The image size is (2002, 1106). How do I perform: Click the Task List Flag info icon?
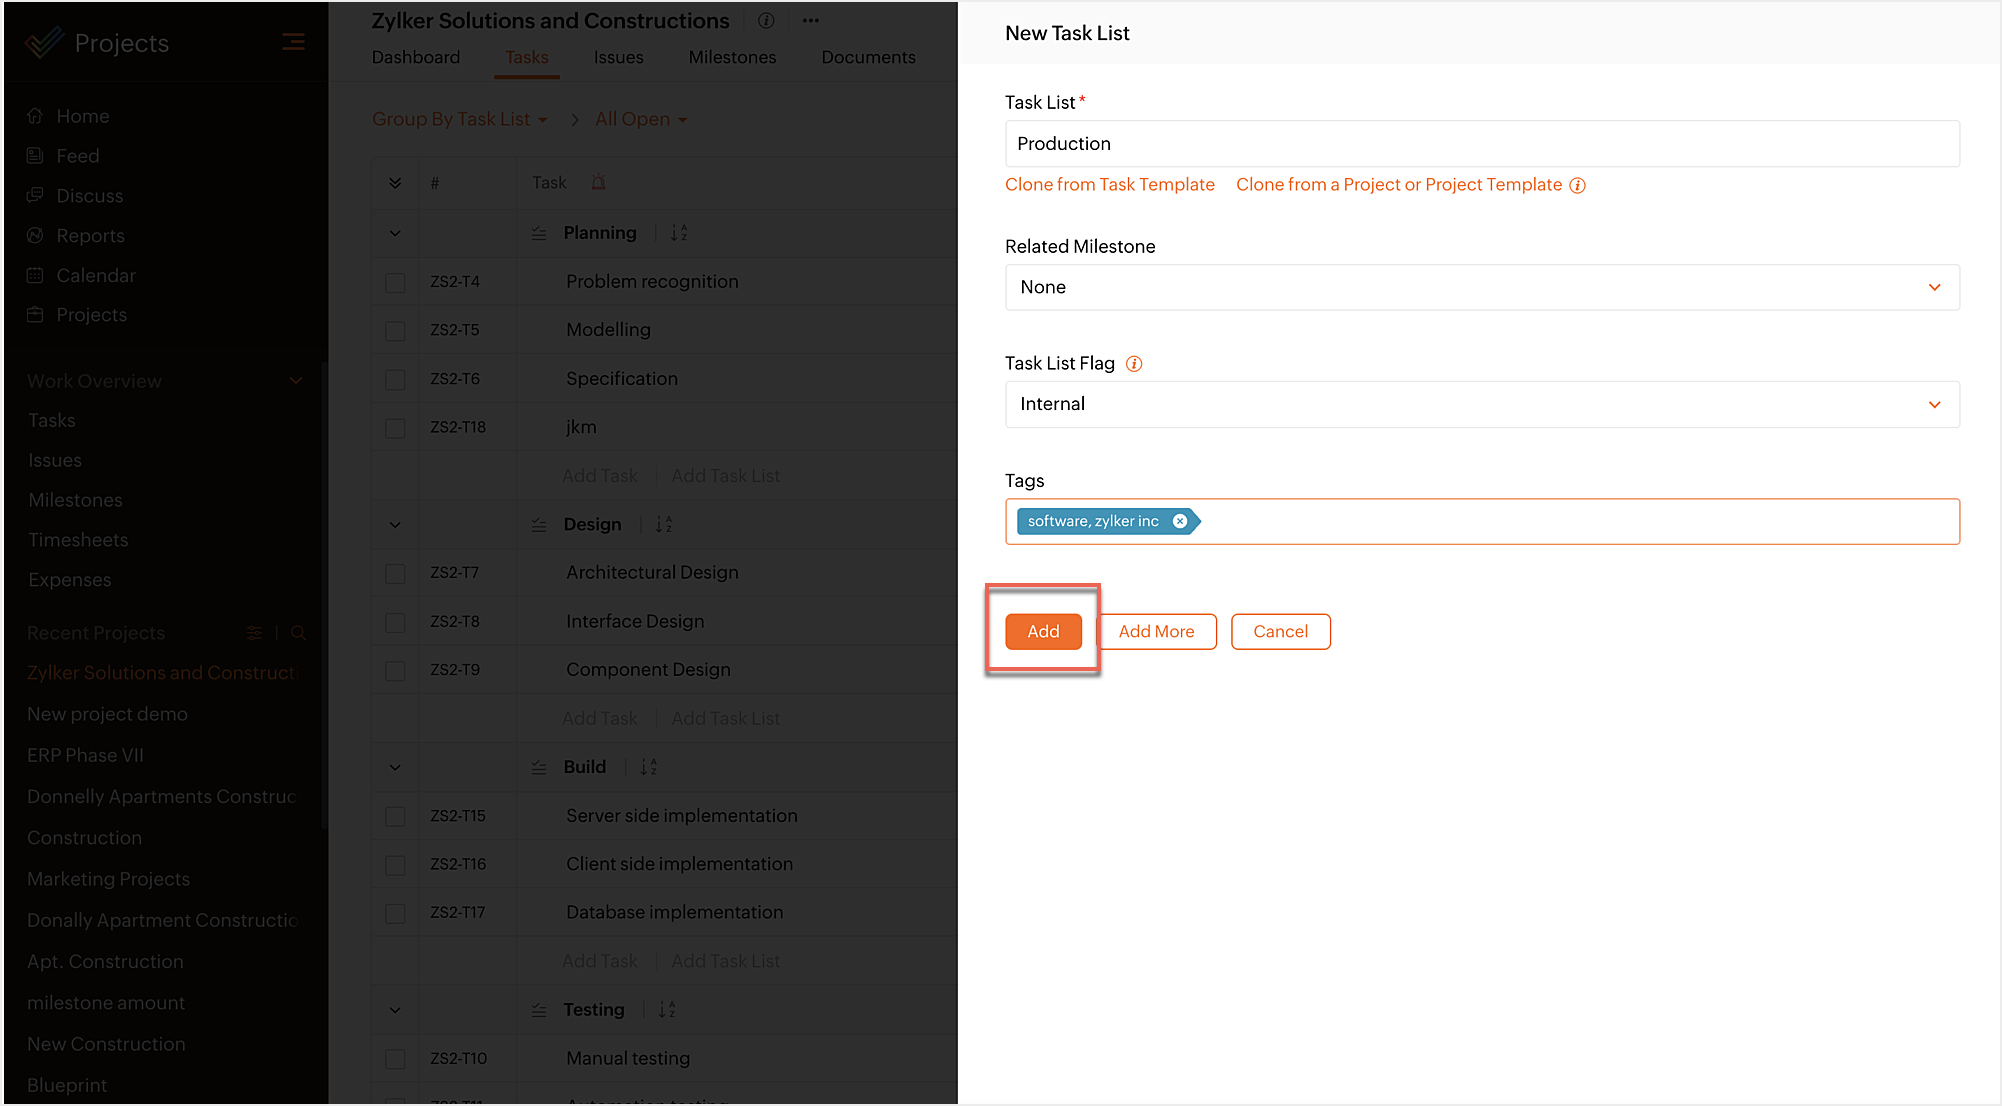(1134, 364)
